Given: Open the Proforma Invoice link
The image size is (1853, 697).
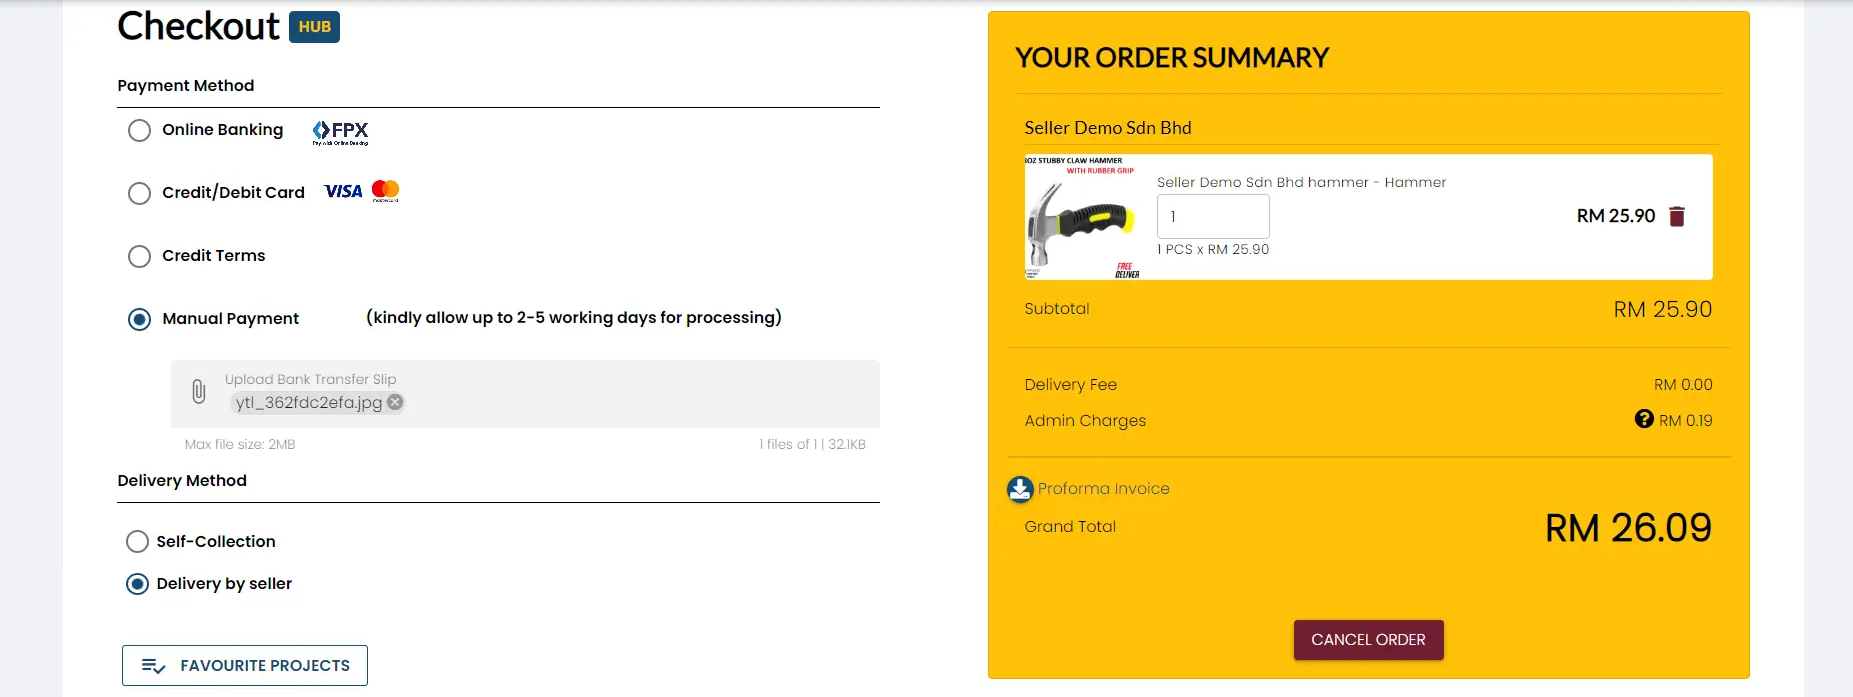Looking at the screenshot, I should click(1103, 489).
